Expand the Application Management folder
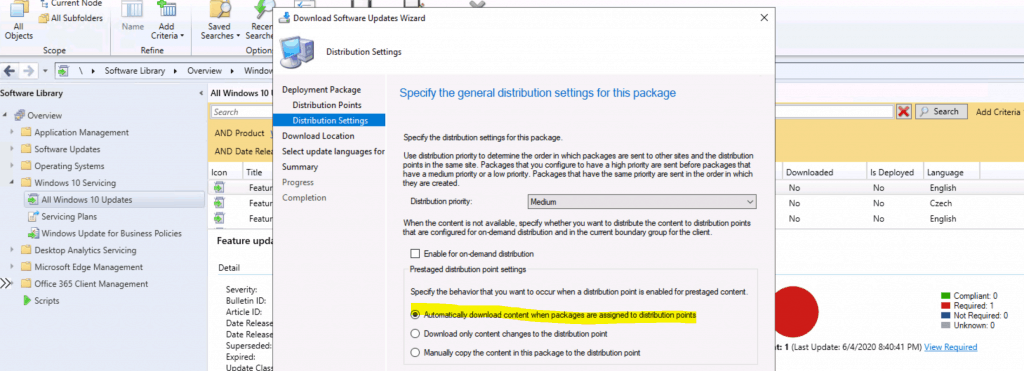The image size is (1024, 371). click(11, 133)
